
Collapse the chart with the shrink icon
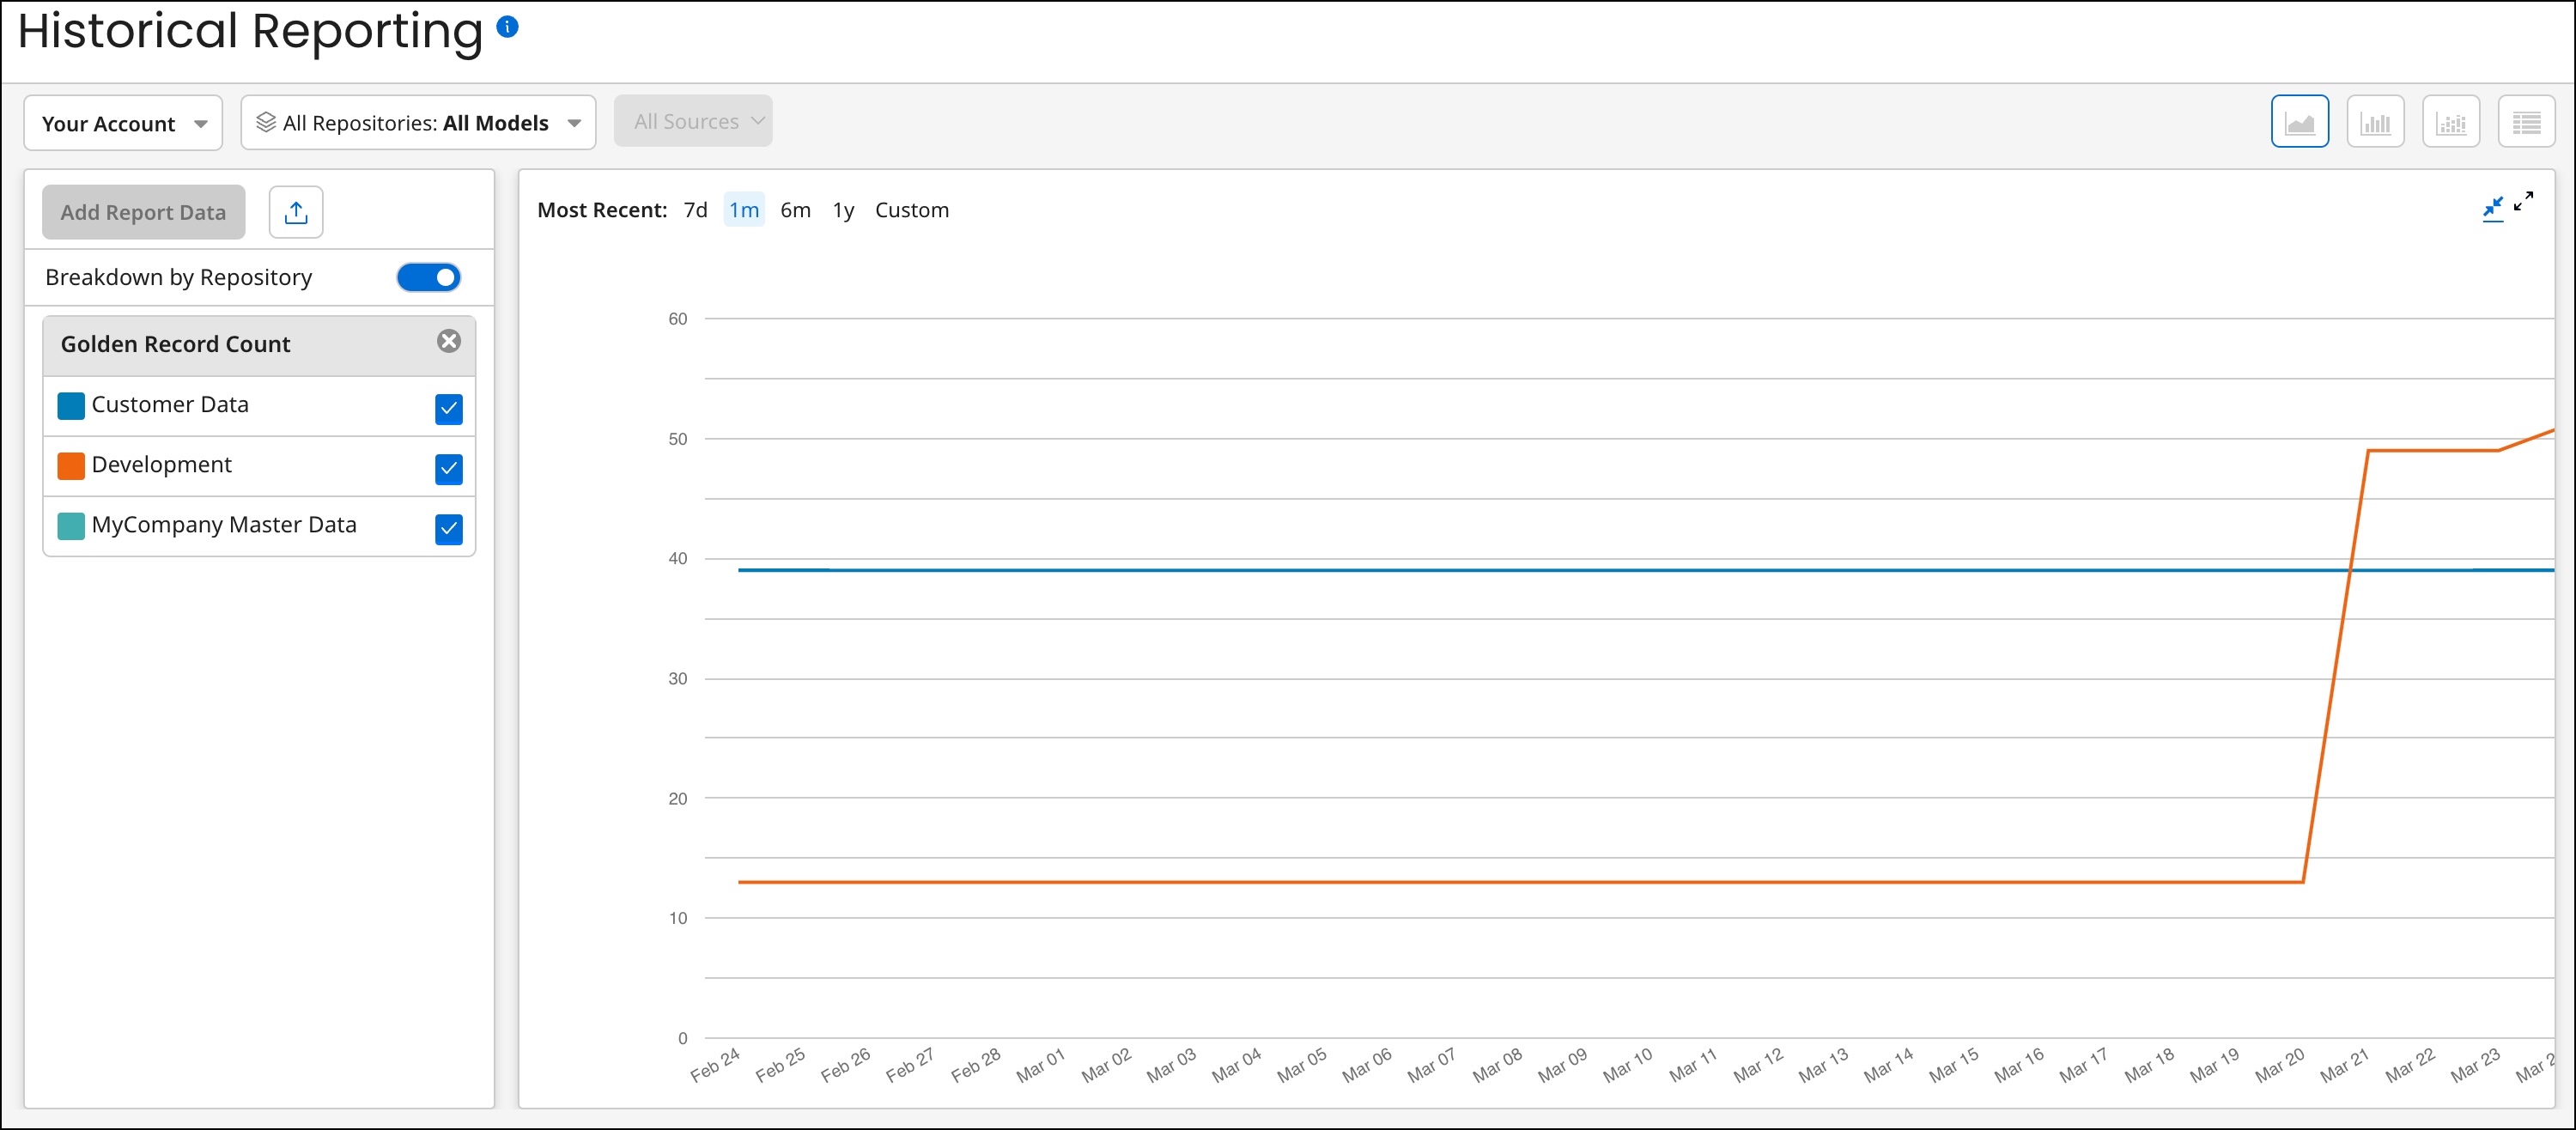(2492, 207)
